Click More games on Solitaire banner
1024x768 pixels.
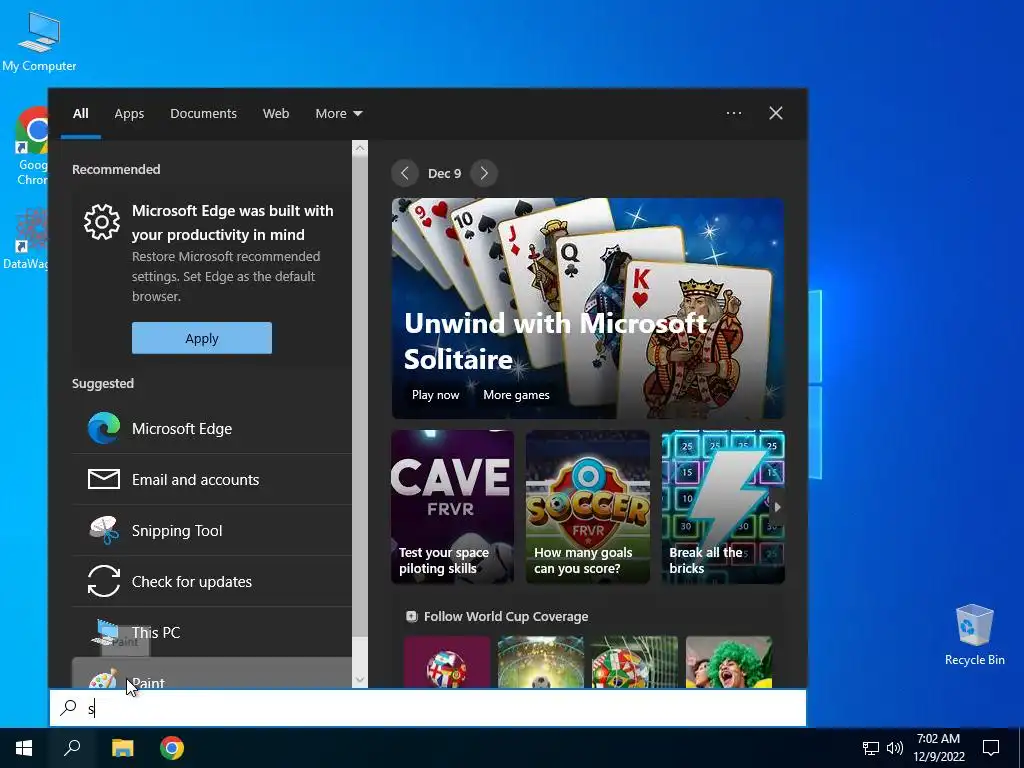pyautogui.click(x=516, y=394)
